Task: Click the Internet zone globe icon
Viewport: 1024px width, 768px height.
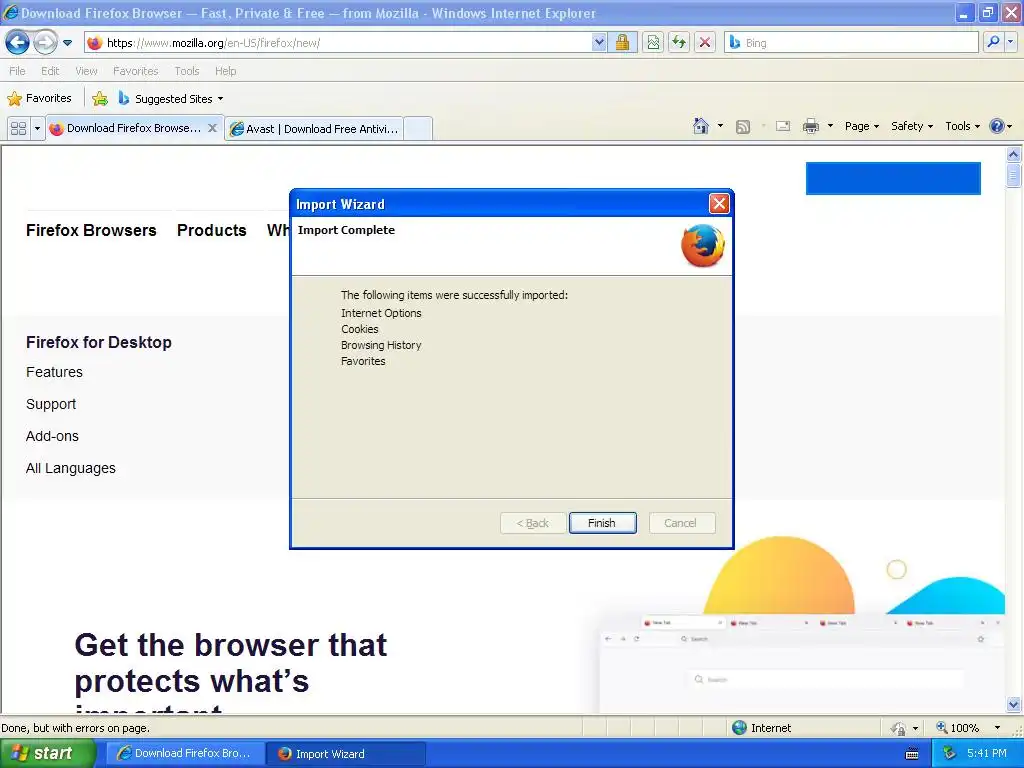Action: [739, 728]
